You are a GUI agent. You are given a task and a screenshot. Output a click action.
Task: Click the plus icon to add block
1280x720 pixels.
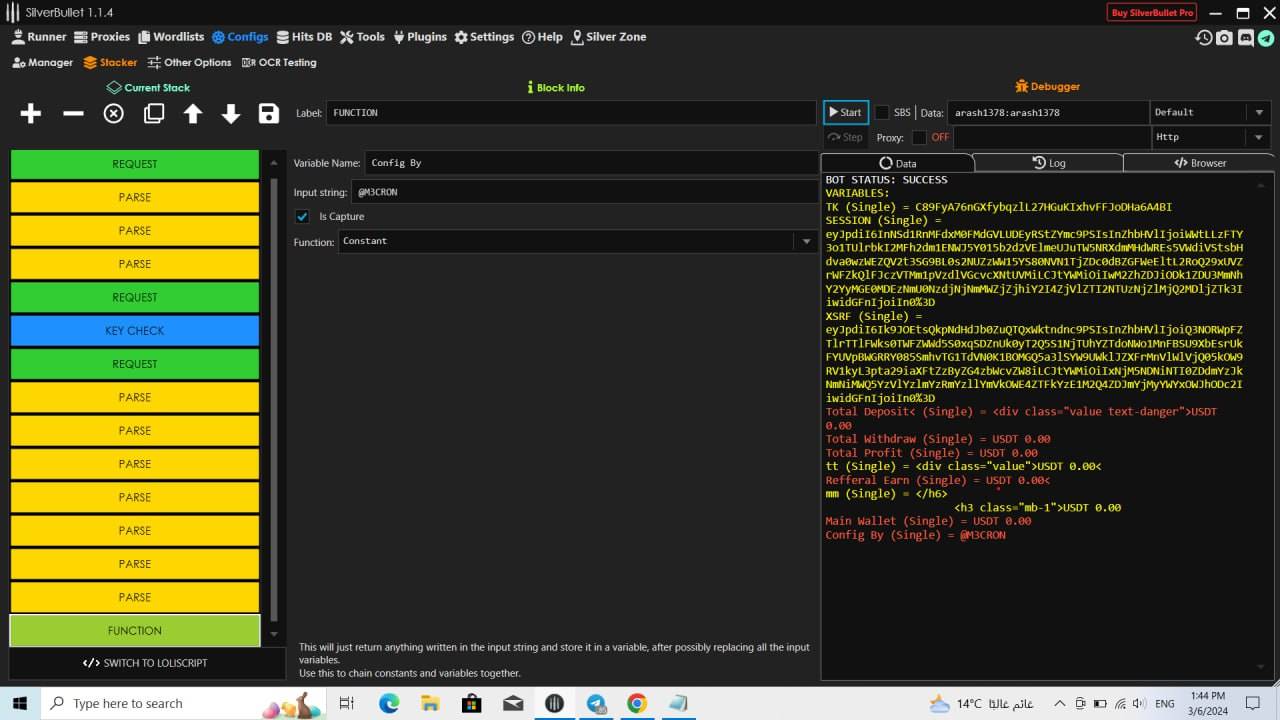[x=31, y=114]
